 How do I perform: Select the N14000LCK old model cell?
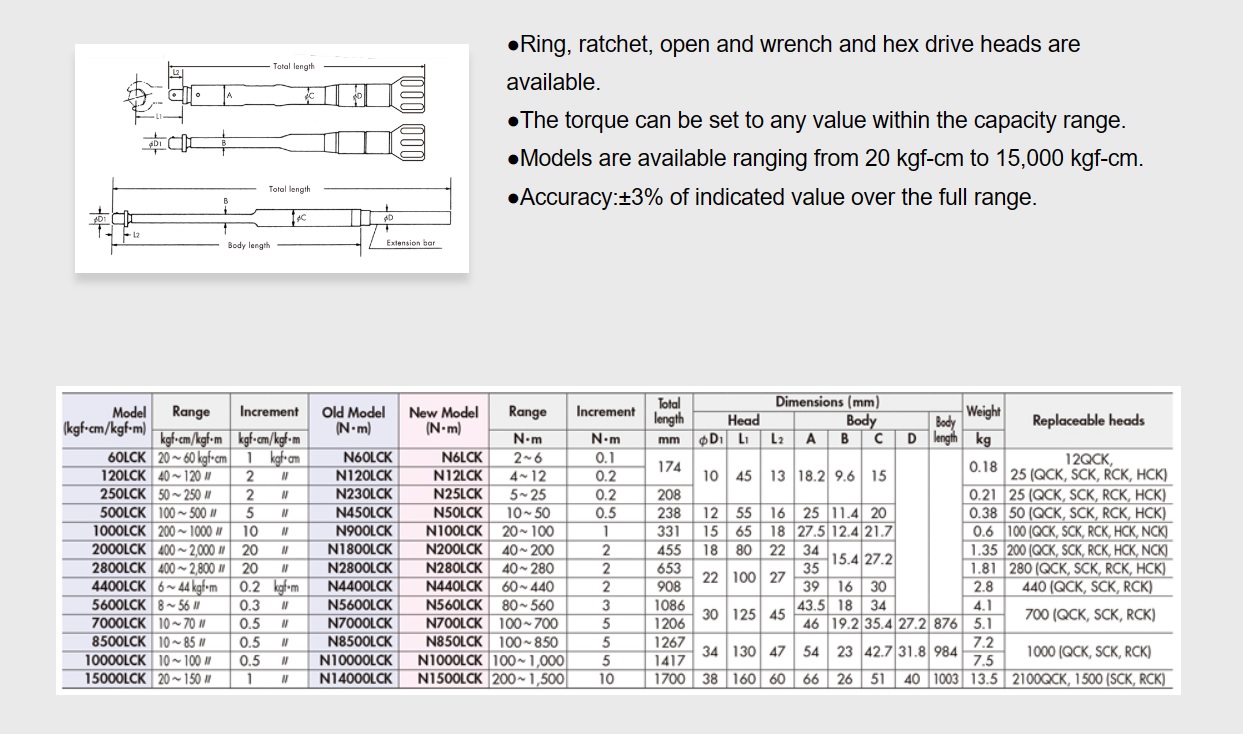tap(356, 678)
